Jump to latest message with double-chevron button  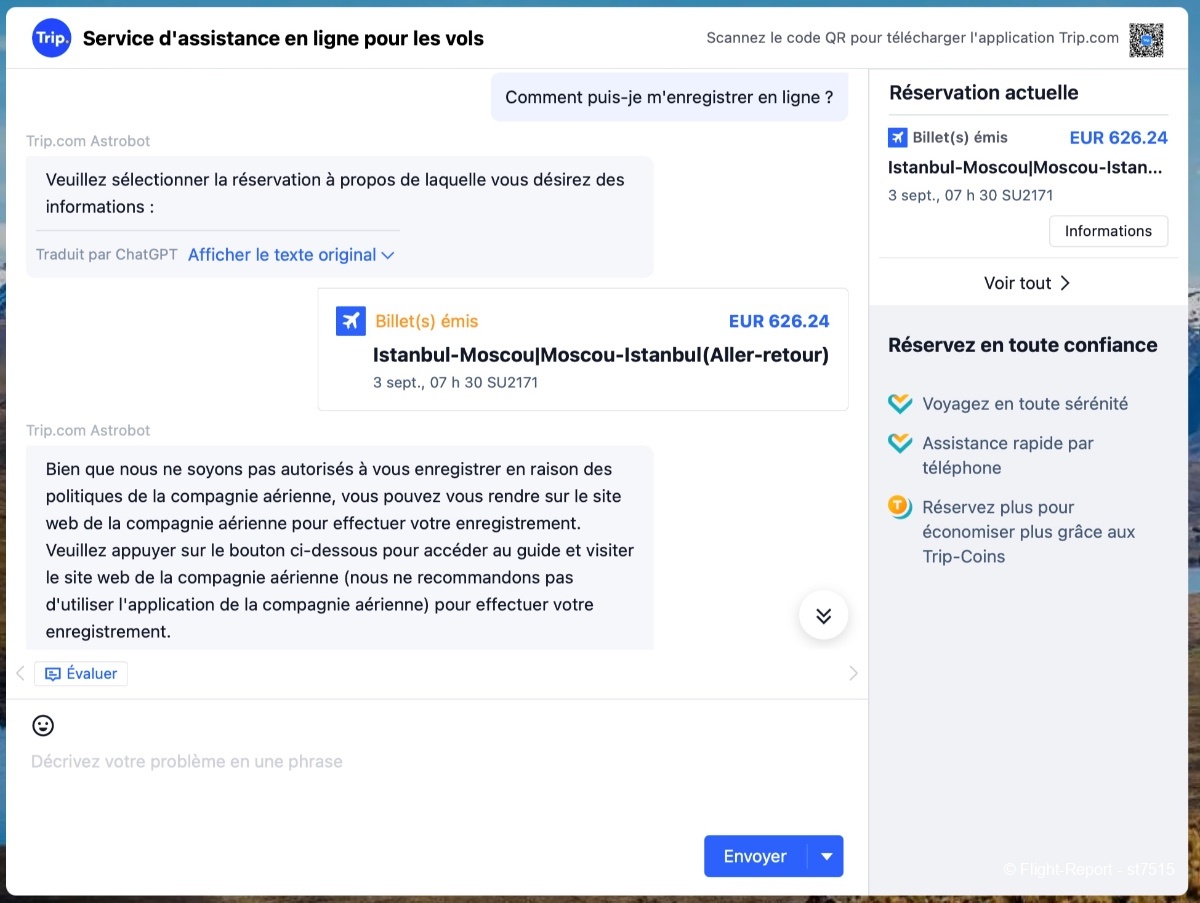(x=824, y=616)
